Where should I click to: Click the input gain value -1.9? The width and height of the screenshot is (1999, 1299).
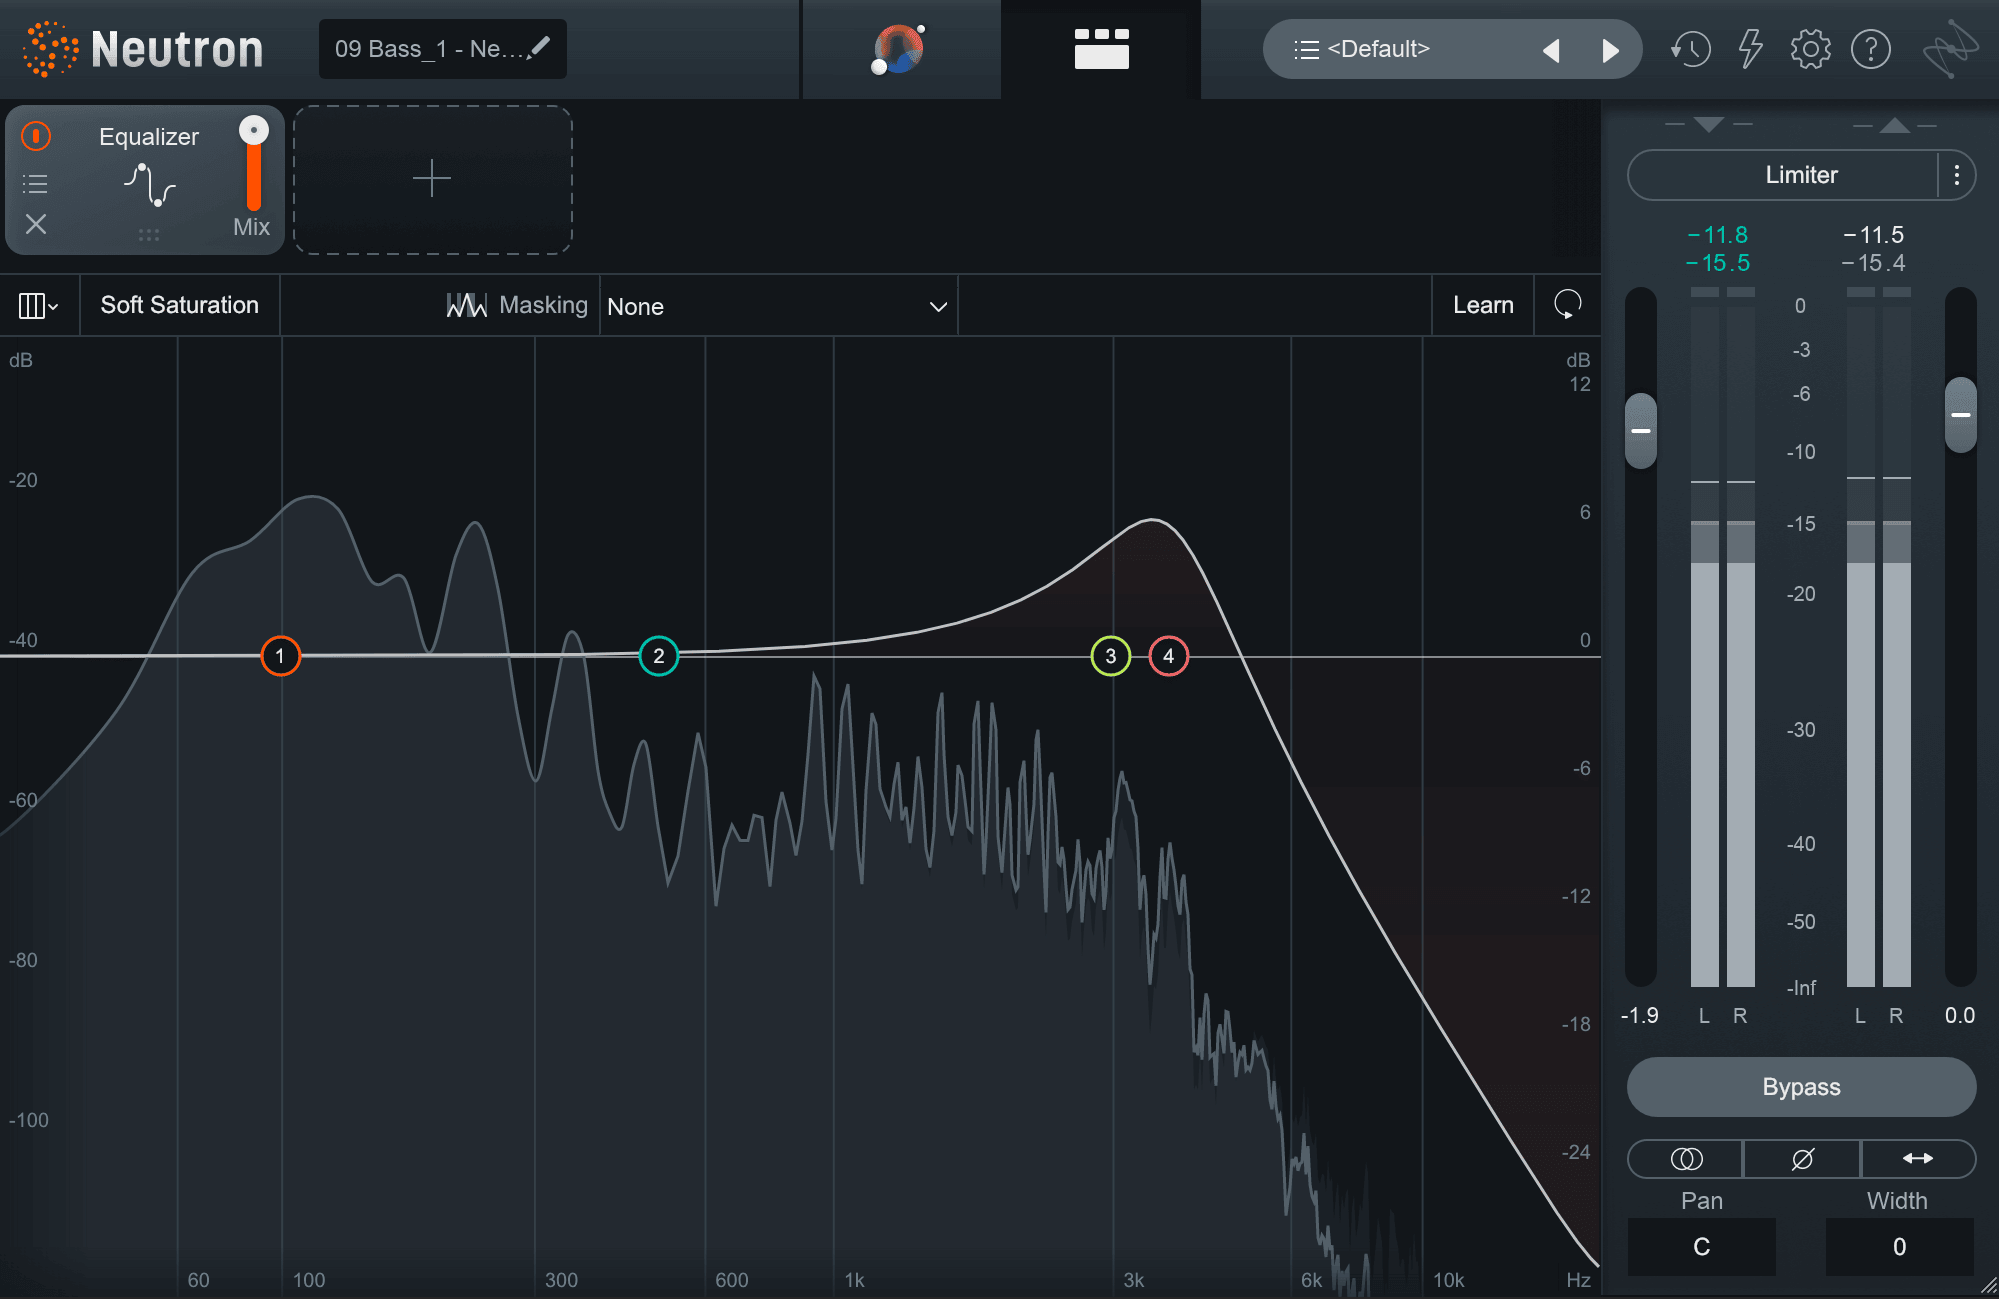click(1640, 1016)
